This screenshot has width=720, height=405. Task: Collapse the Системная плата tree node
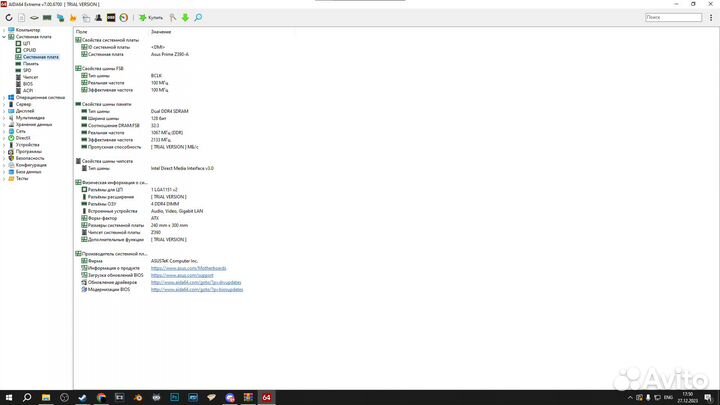pyautogui.click(x=4, y=37)
